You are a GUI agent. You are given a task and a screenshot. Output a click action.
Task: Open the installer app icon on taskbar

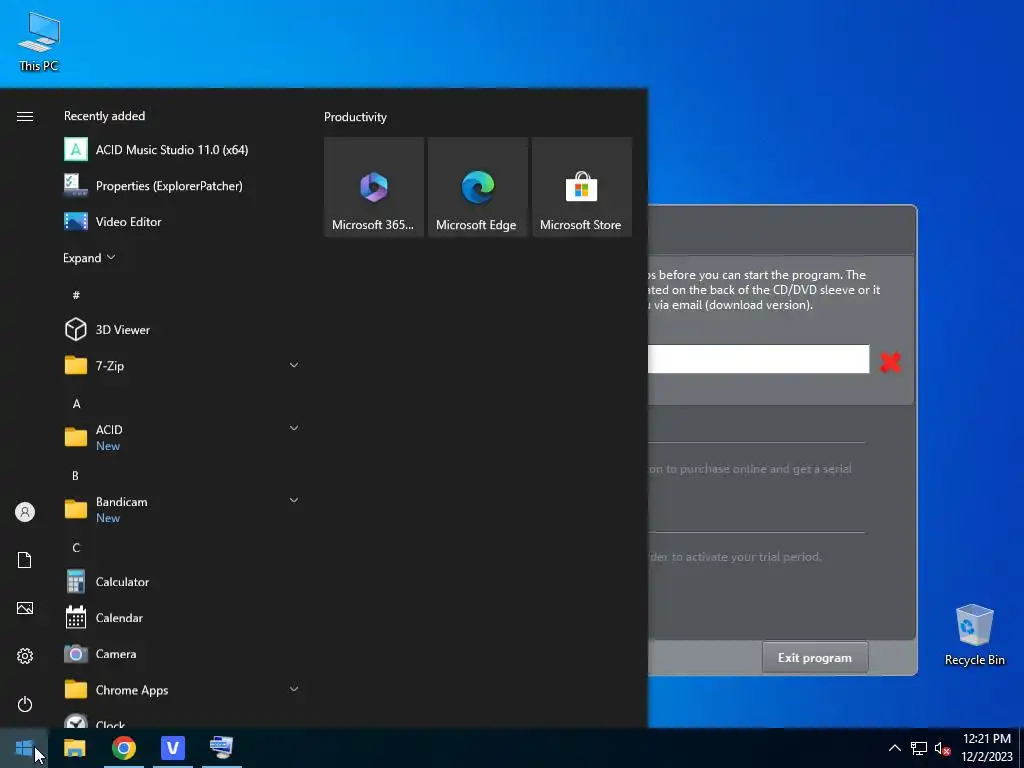pyautogui.click(x=221, y=748)
